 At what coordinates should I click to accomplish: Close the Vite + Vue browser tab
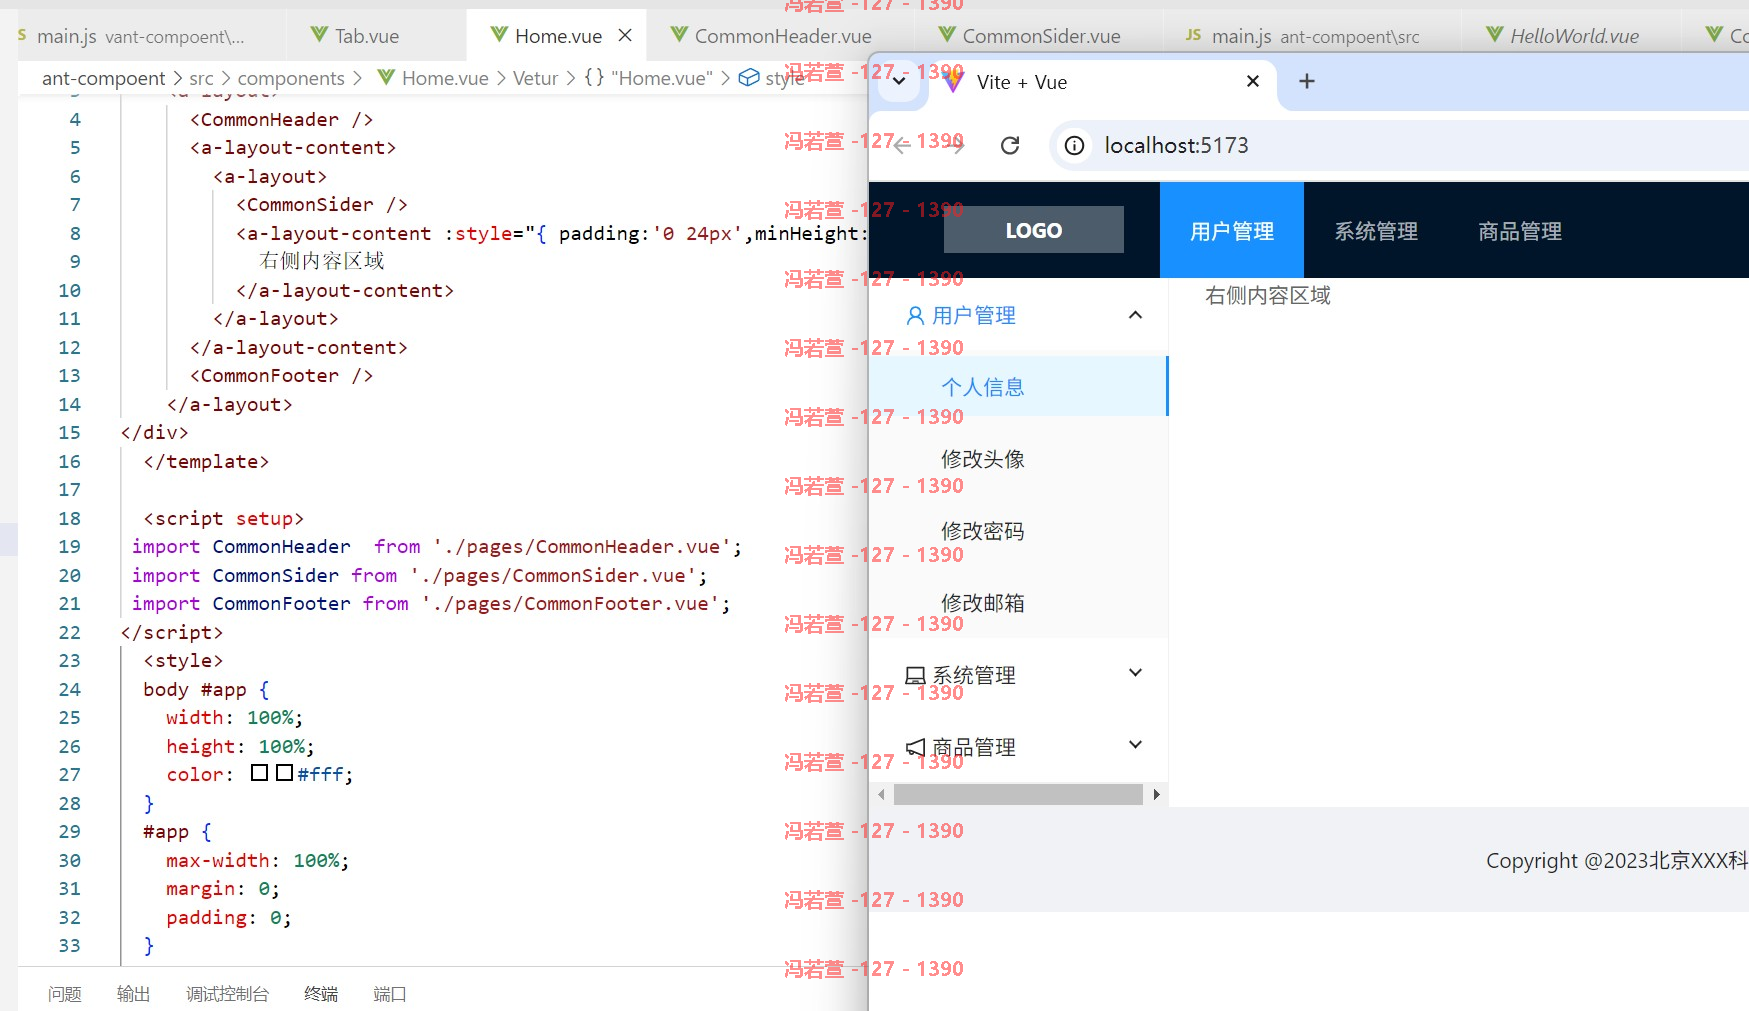pos(1253,82)
